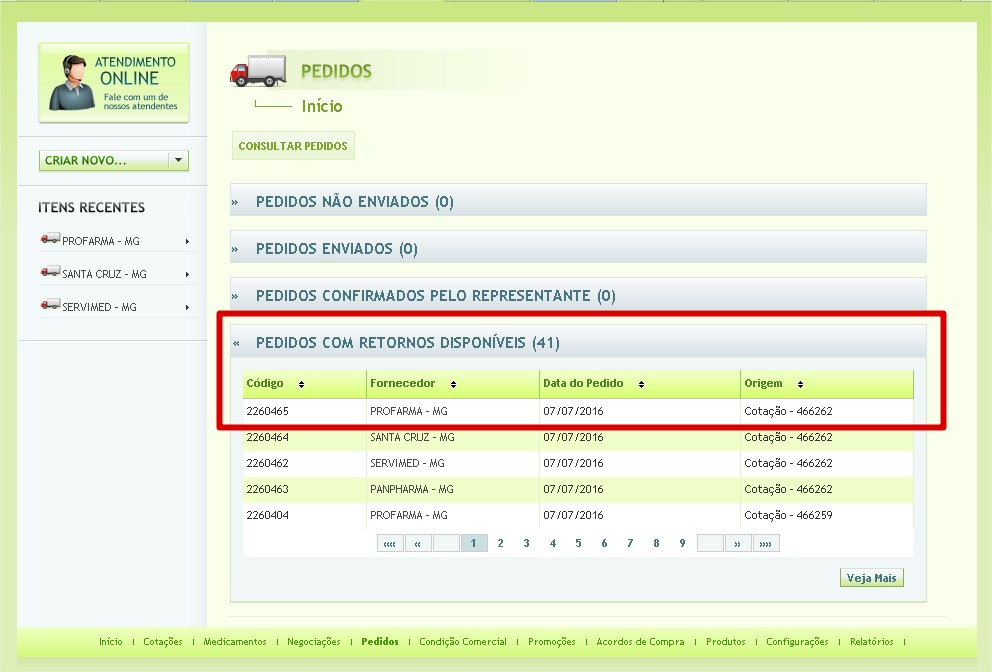Open the Criar Novo dropdown

[178, 160]
